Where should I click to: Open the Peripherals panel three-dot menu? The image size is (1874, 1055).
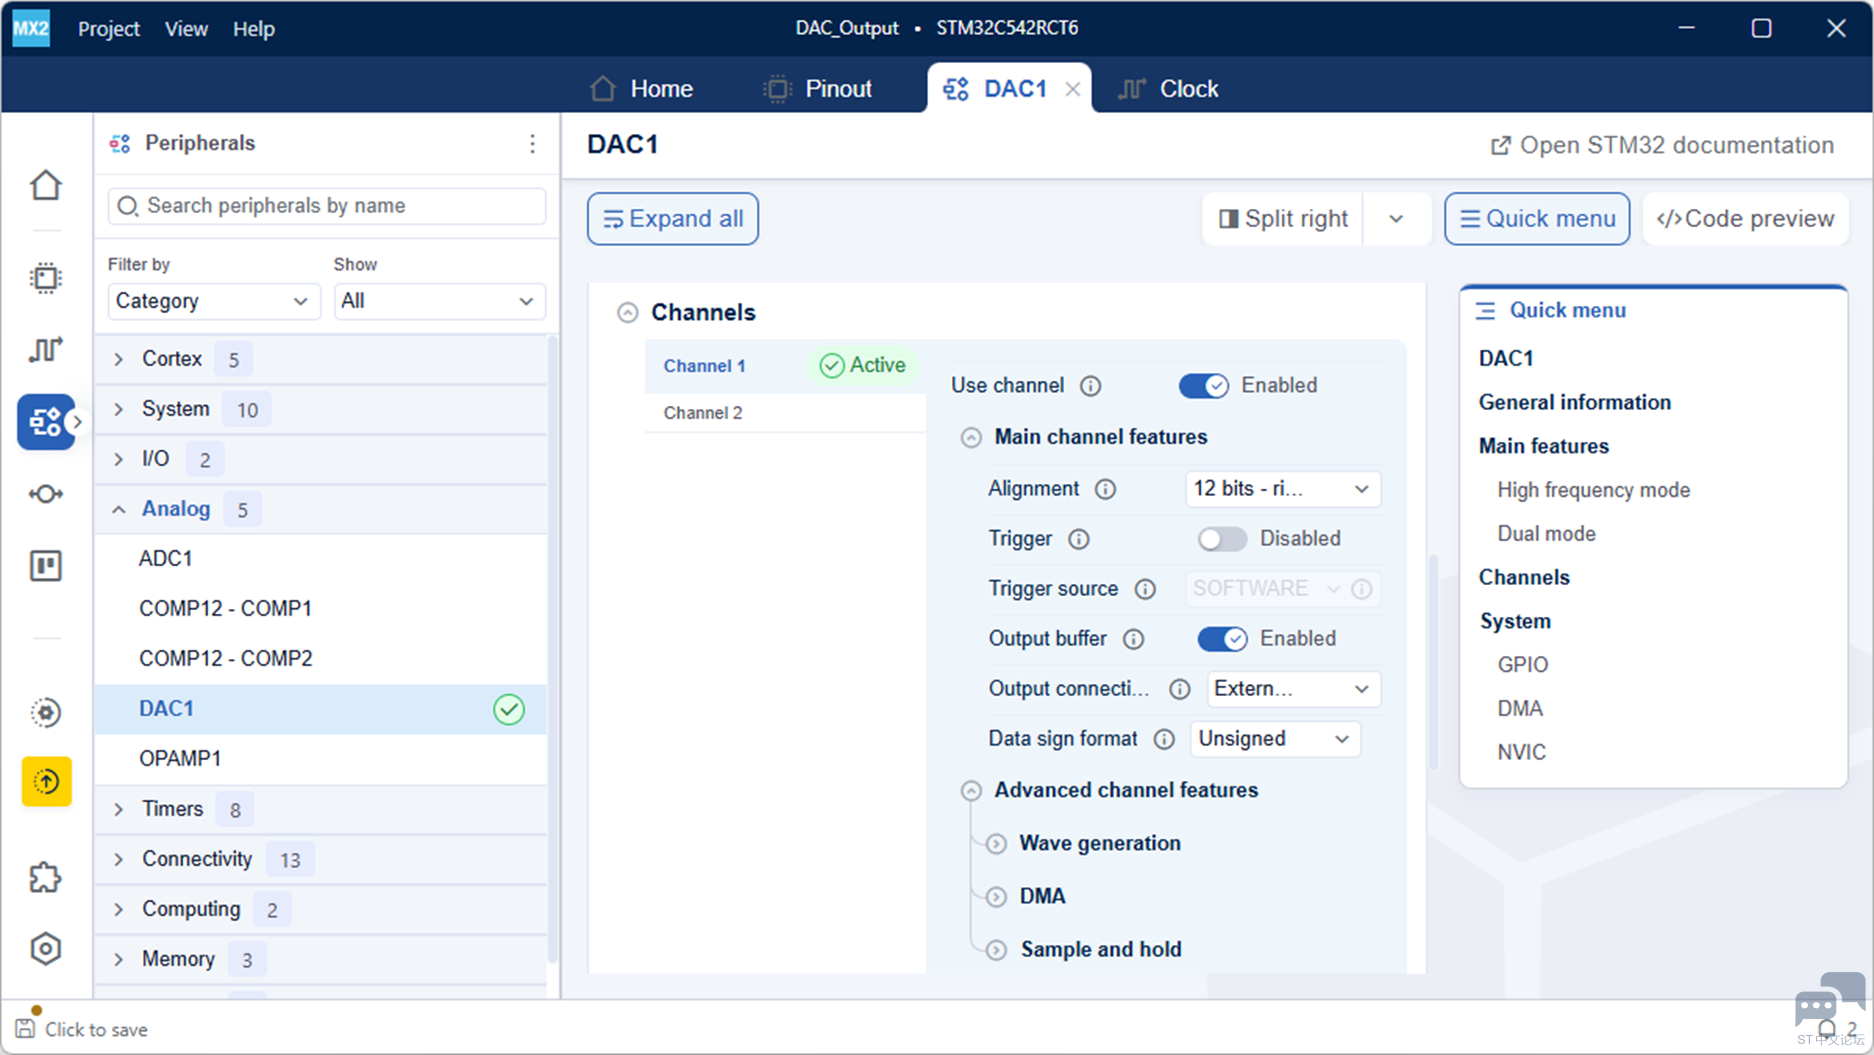pos(532,144)
